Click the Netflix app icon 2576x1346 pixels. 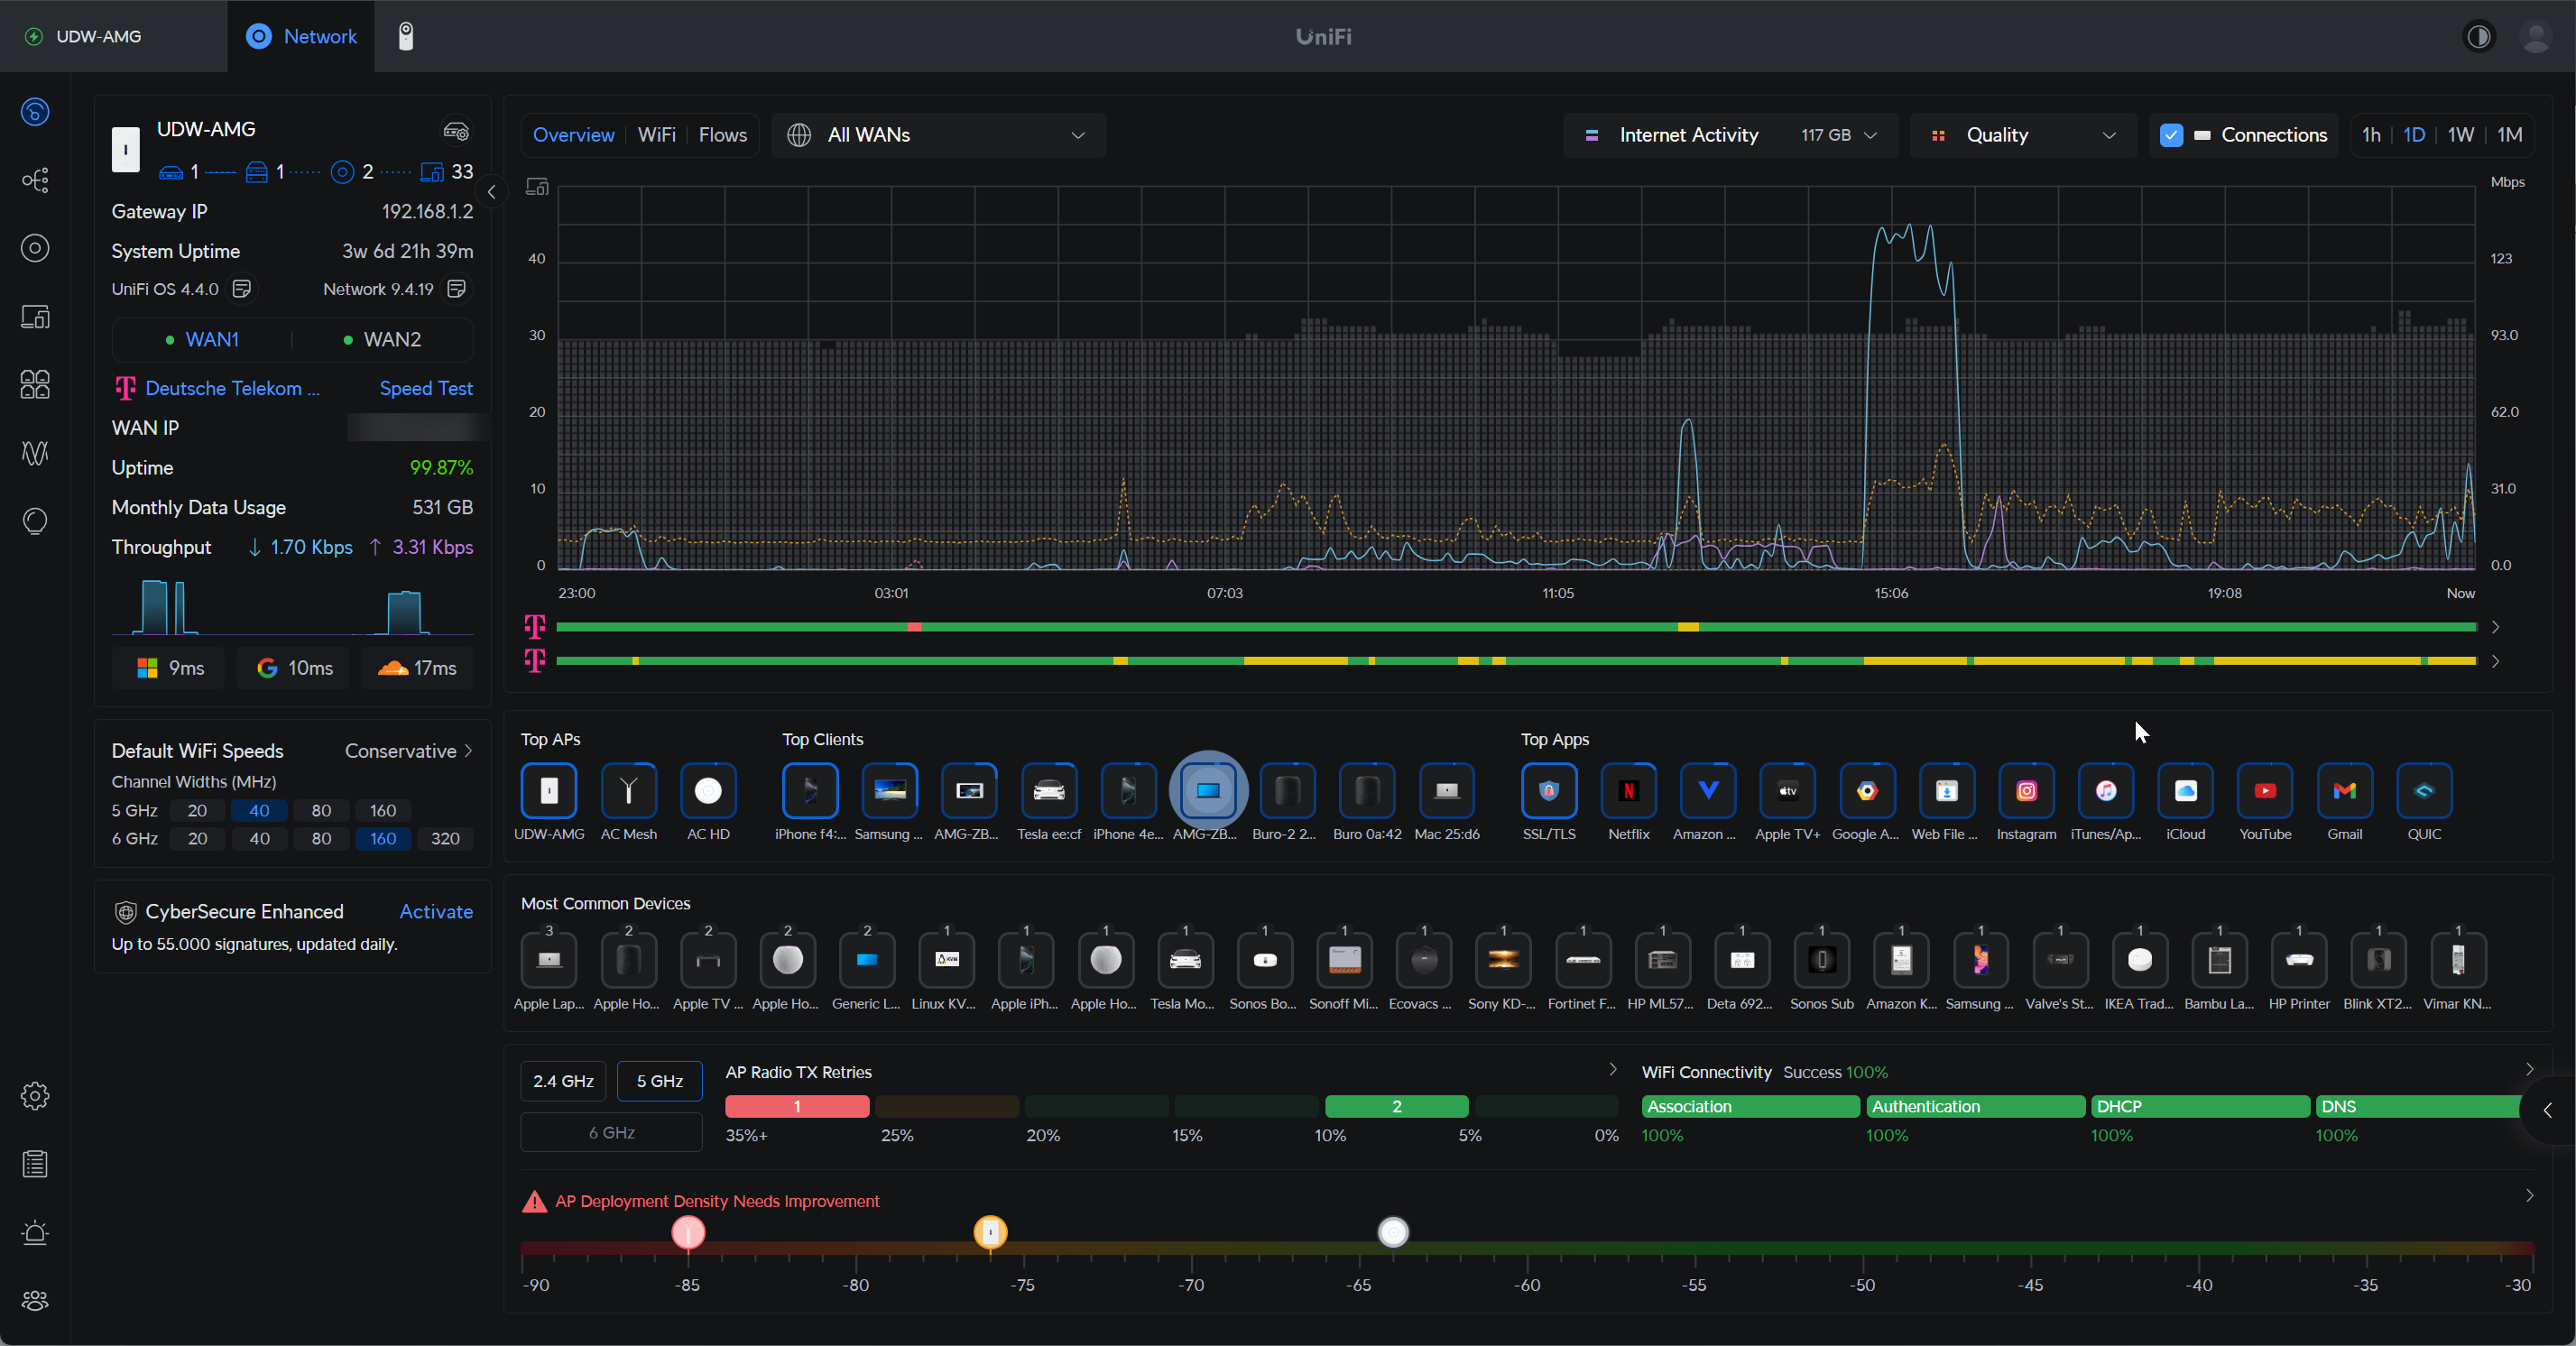point(1628,791)
